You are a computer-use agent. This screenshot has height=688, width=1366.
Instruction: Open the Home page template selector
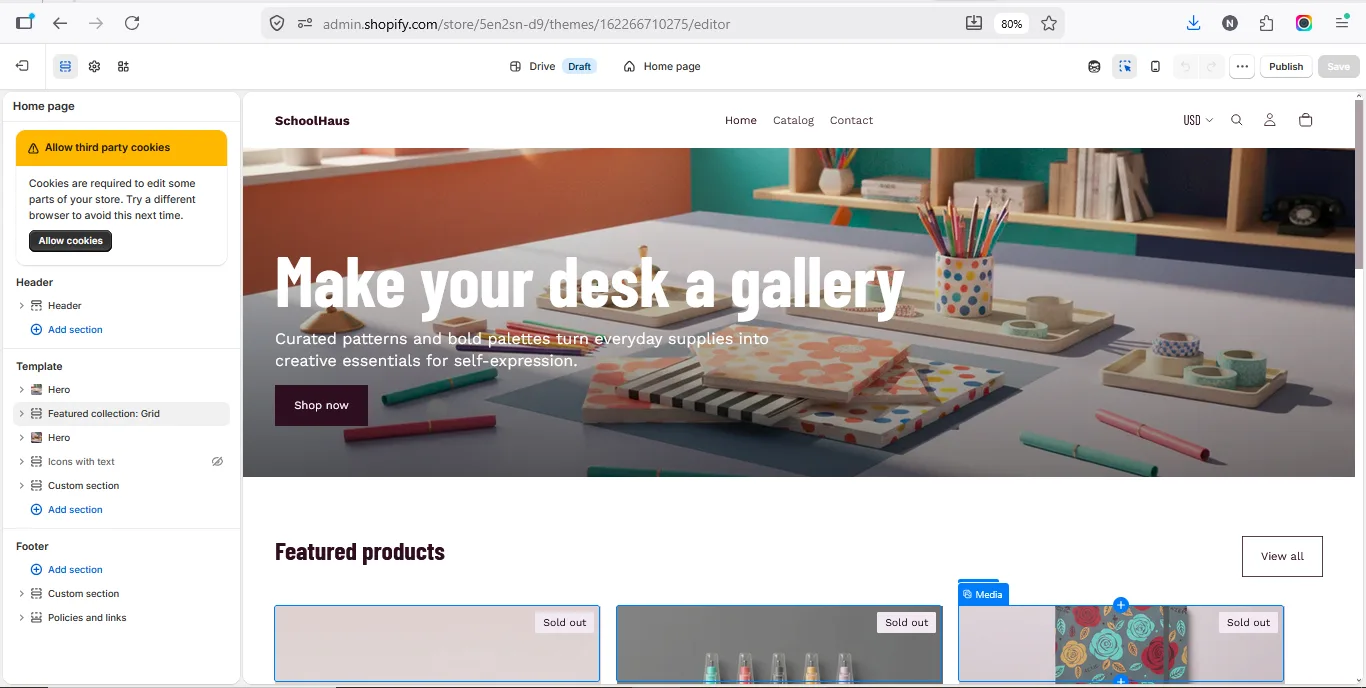click(662, 66)
